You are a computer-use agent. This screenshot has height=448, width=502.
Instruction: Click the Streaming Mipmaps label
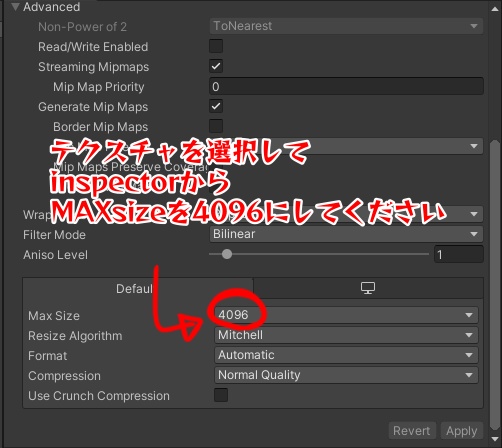[94, 67]
